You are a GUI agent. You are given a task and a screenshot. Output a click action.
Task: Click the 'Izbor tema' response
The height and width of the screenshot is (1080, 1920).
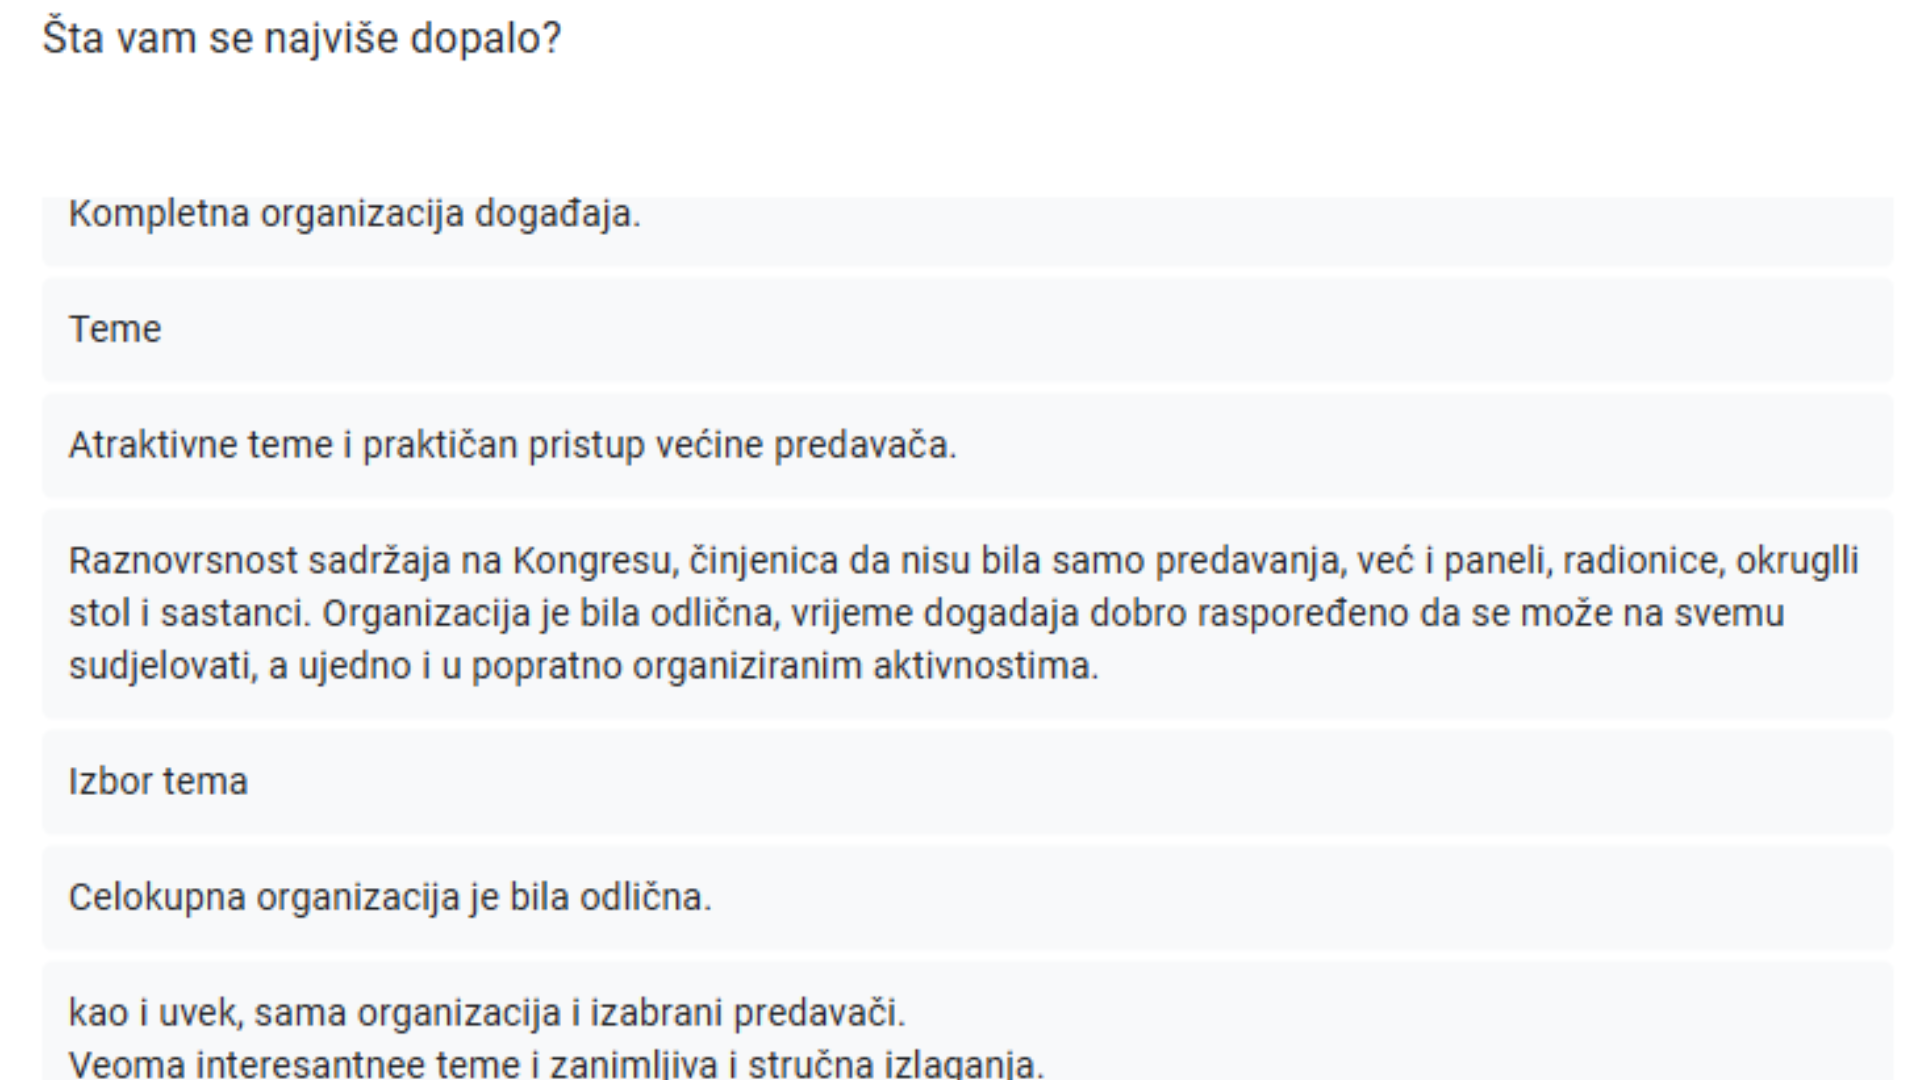click(158, 781)
